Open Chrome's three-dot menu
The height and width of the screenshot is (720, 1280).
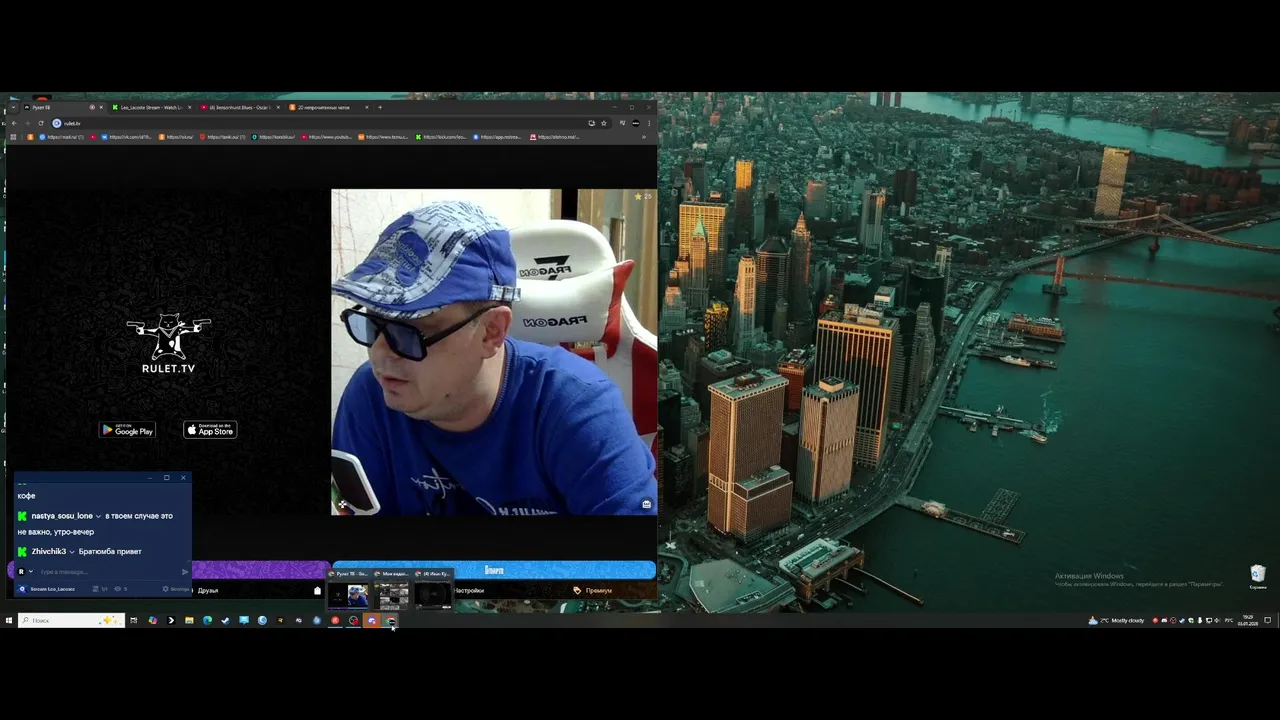point(648,123)
